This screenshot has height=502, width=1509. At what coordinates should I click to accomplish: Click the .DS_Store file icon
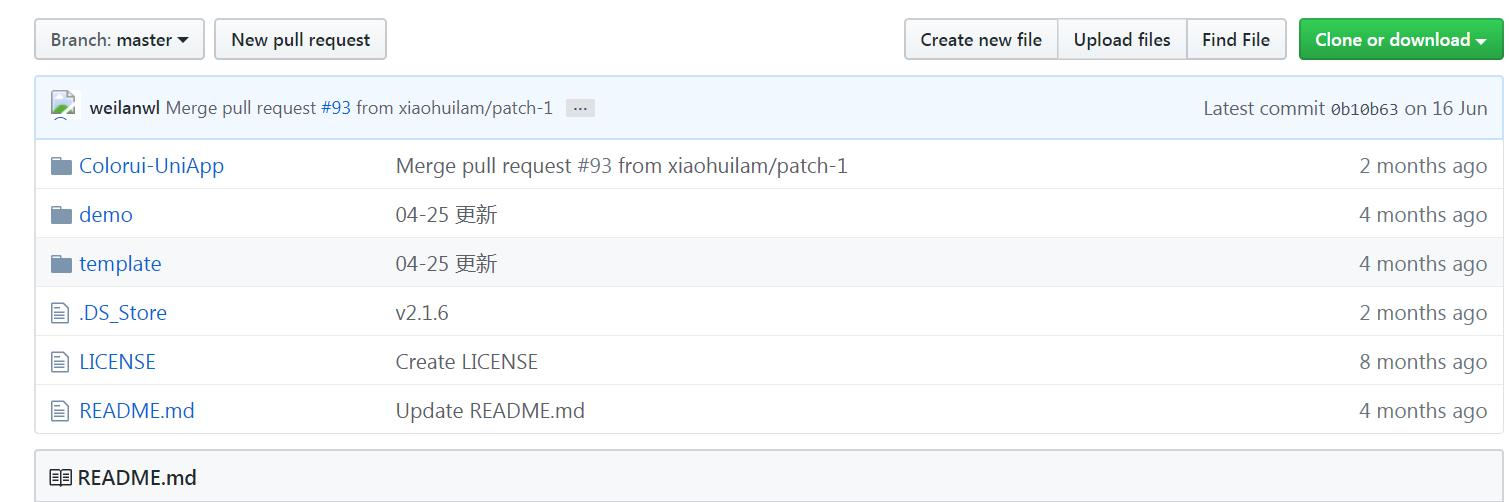61,313
